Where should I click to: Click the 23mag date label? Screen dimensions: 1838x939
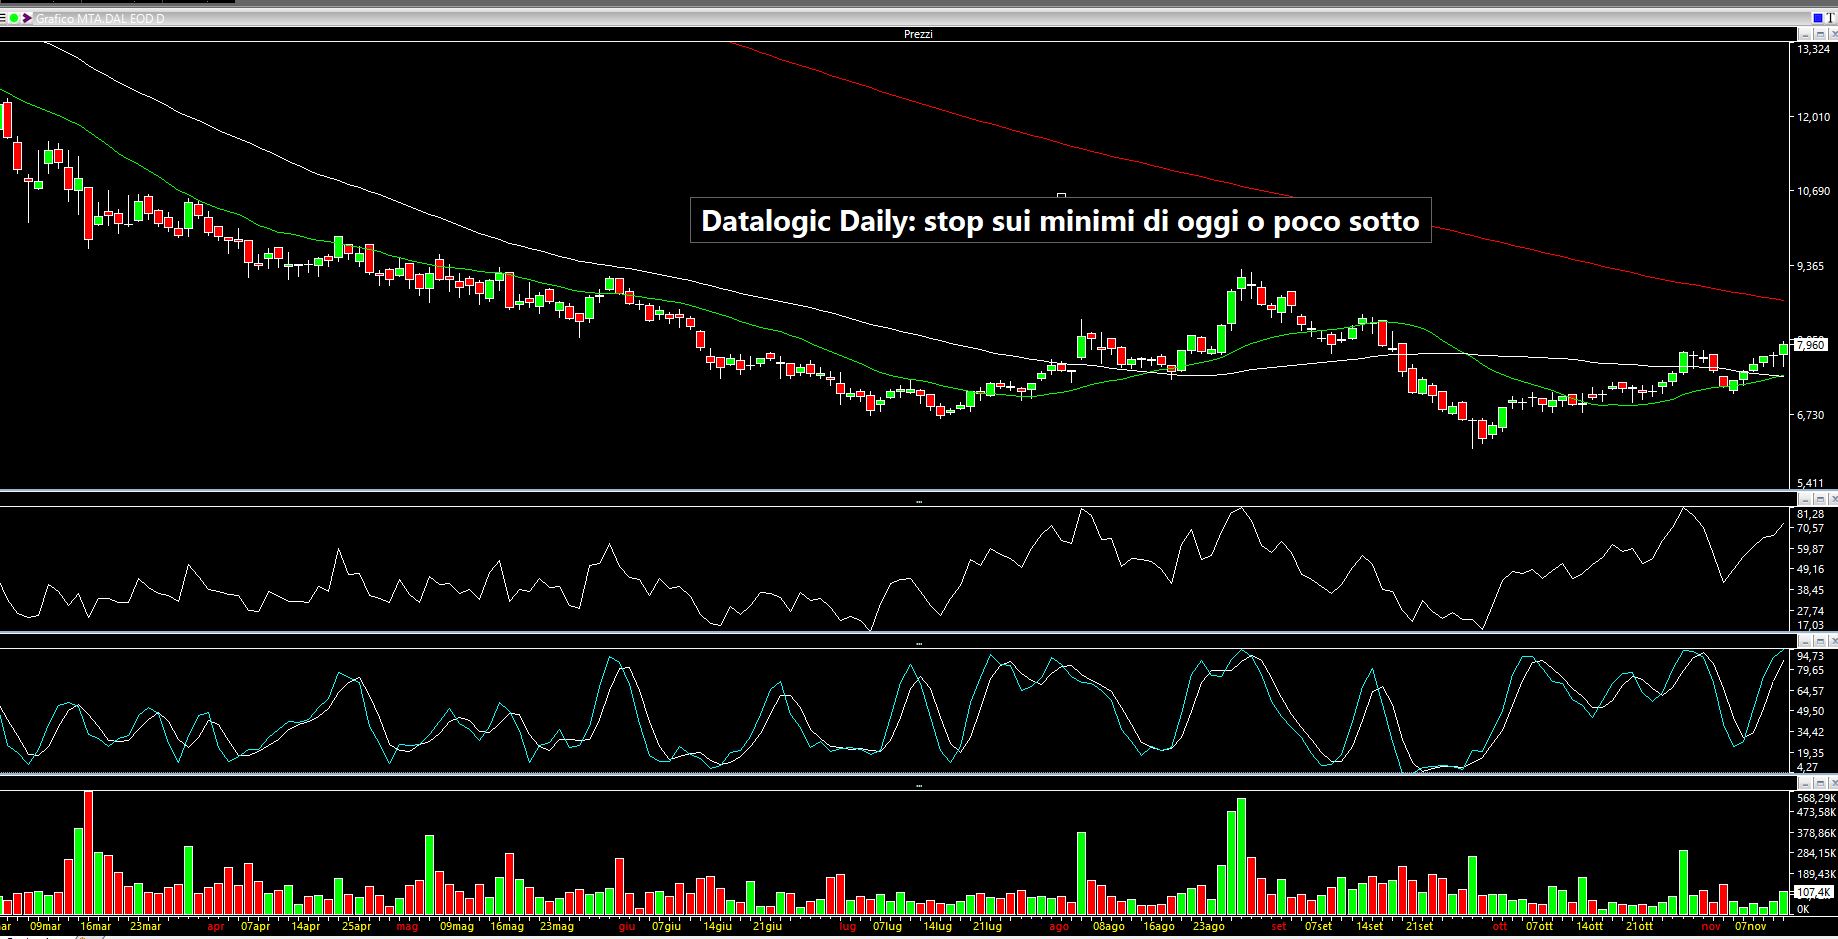pyautogui.click(x=557, y=926)
